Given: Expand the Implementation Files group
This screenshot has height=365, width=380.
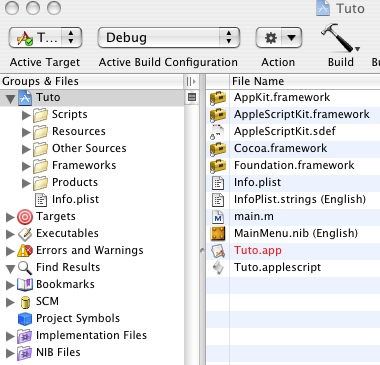Looking at the screenshot, I should pos(10,336).
